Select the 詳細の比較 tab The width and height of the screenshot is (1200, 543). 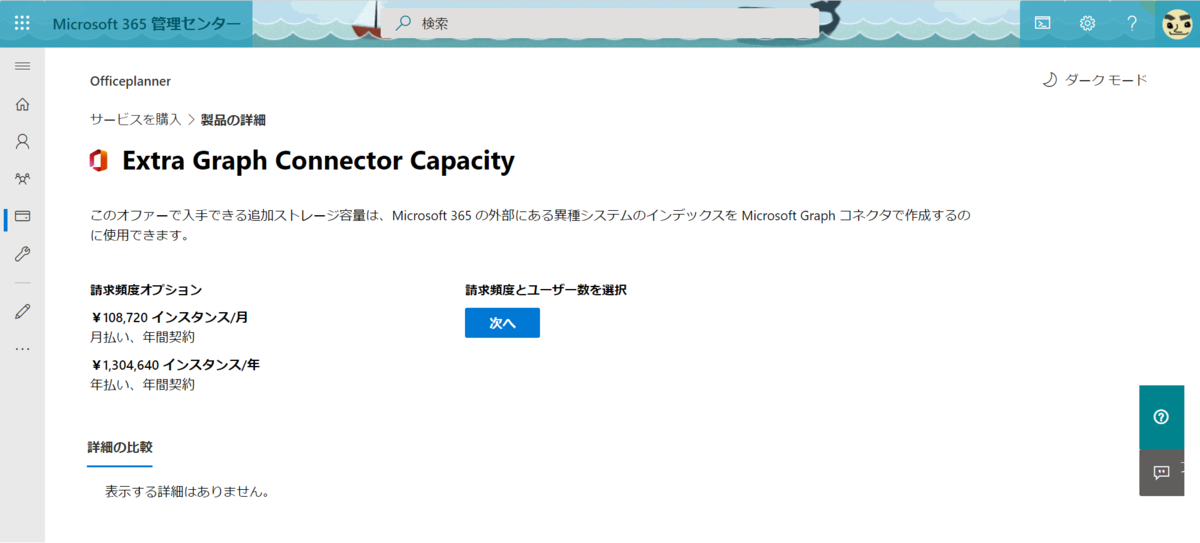coord(120,448)
